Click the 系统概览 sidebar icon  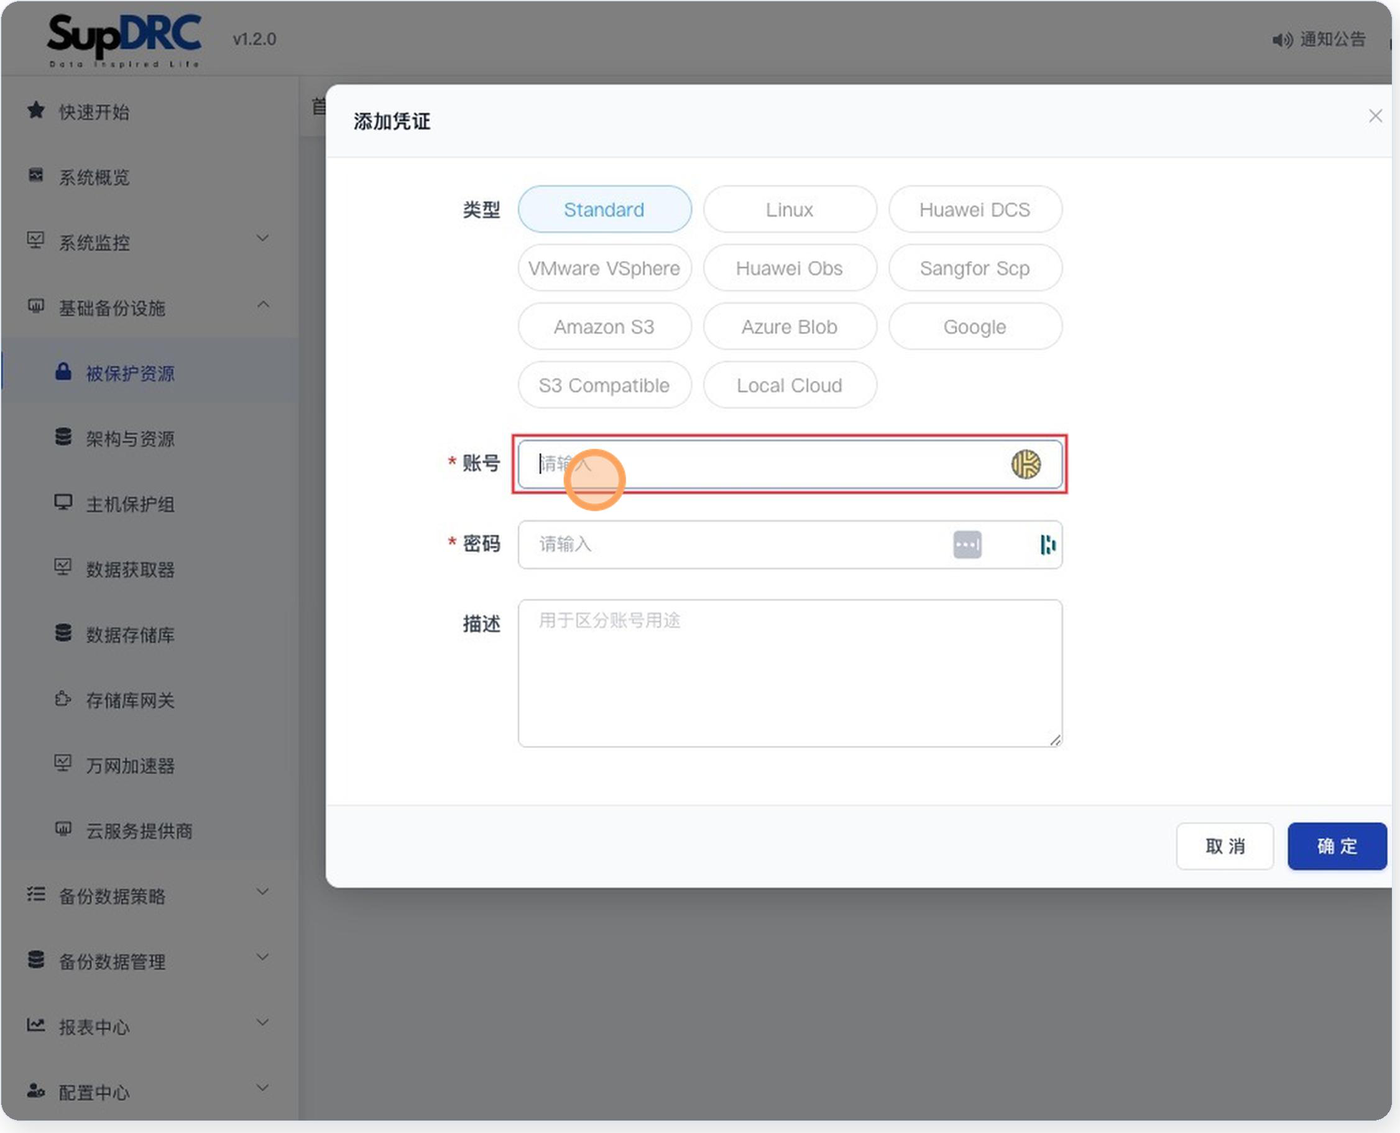36,175
